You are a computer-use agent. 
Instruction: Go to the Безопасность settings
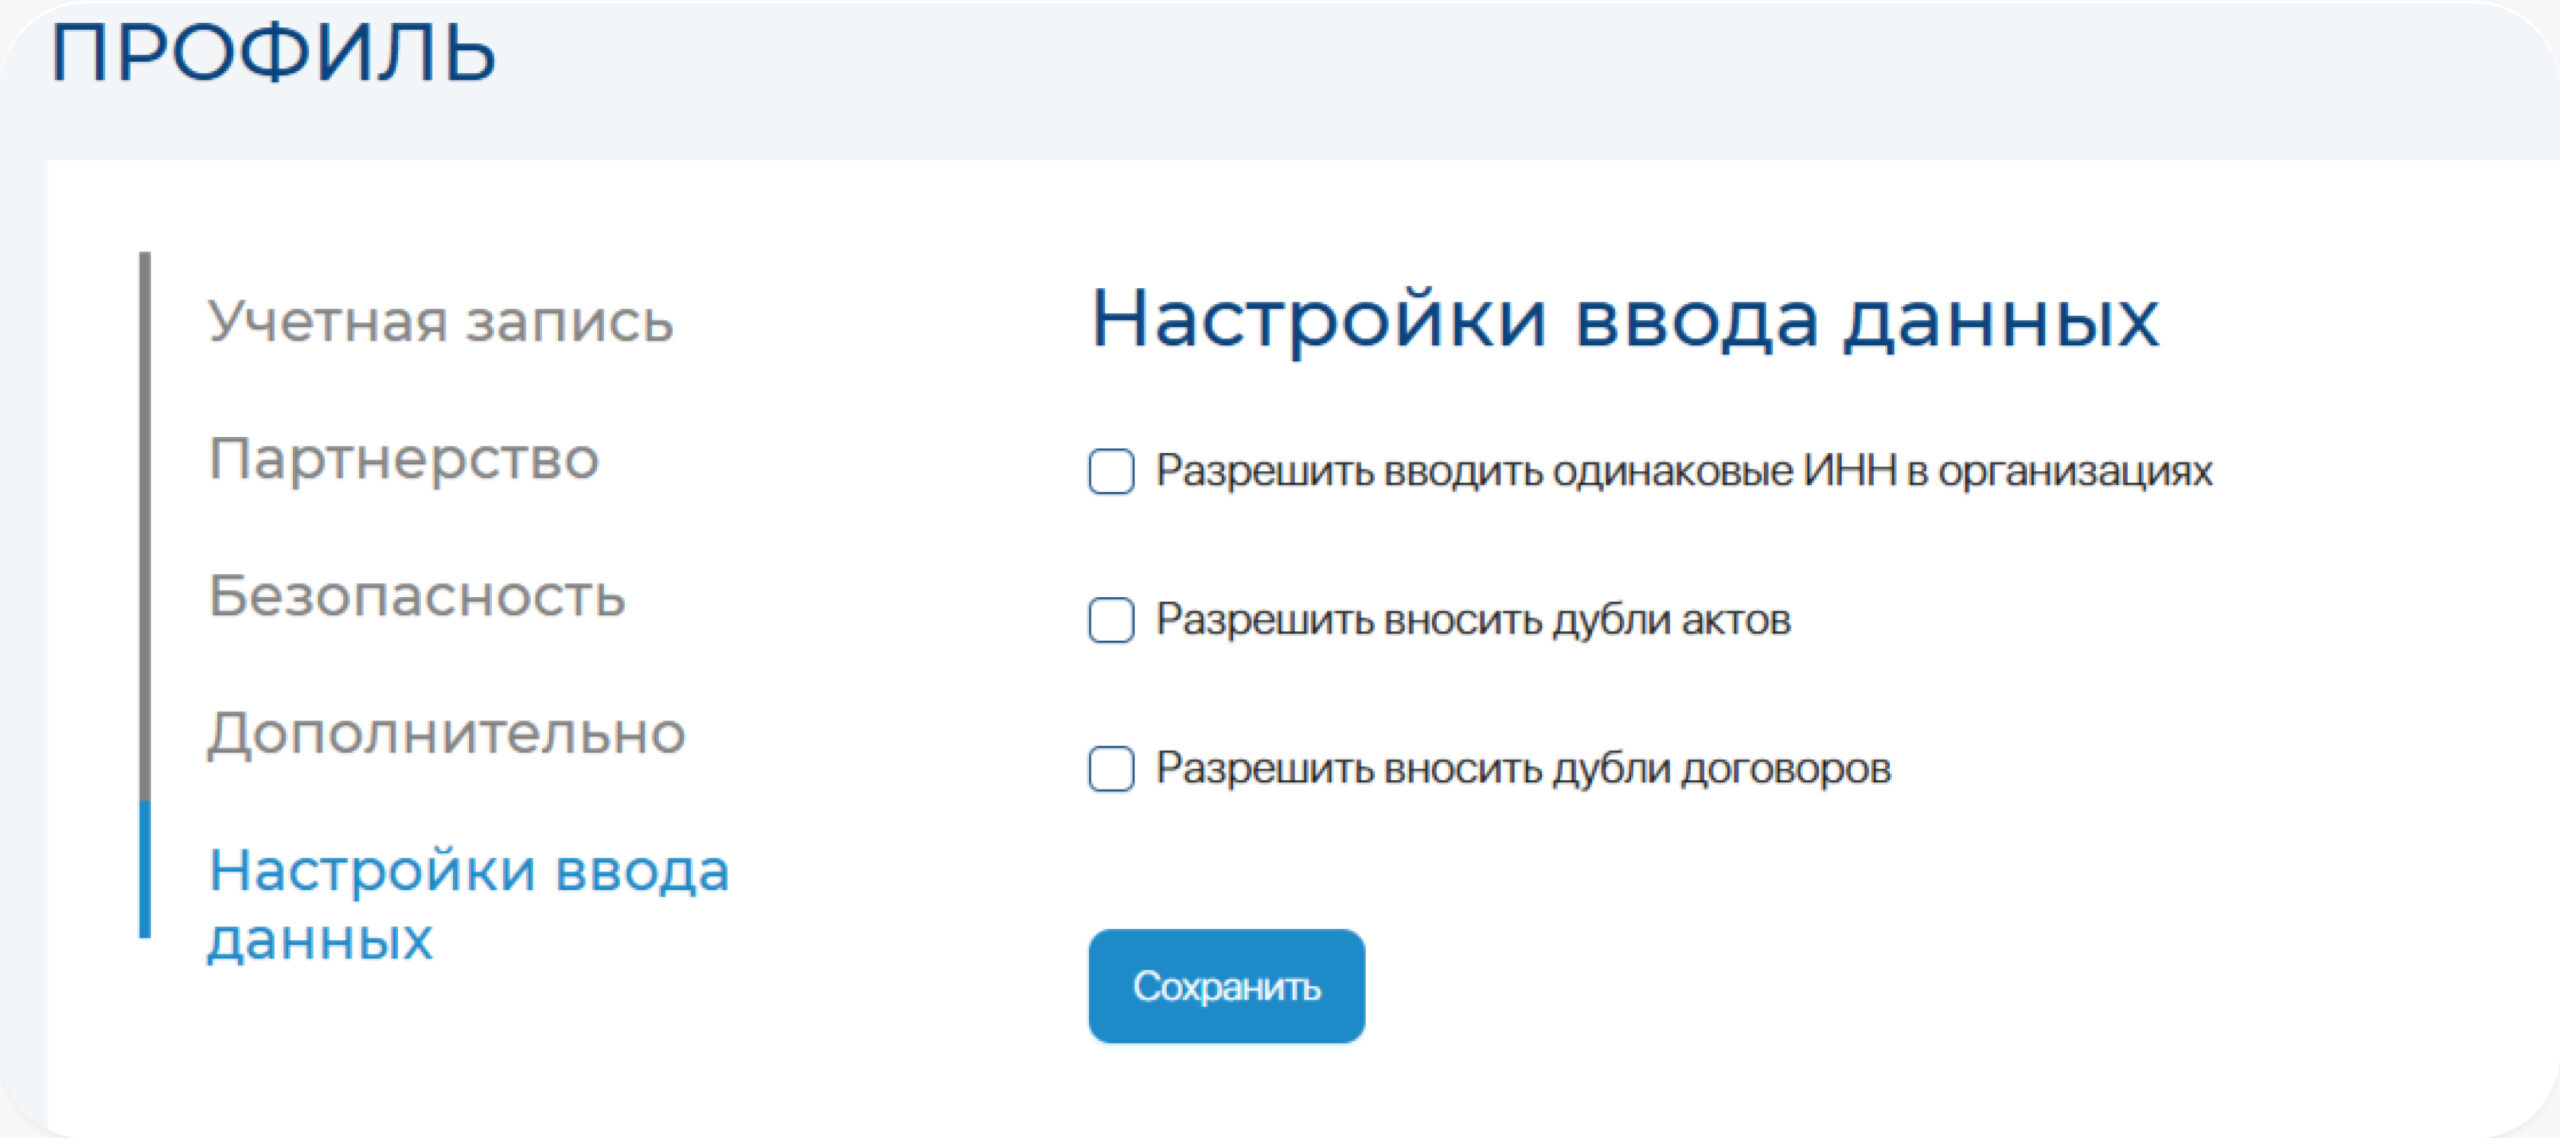417,596
